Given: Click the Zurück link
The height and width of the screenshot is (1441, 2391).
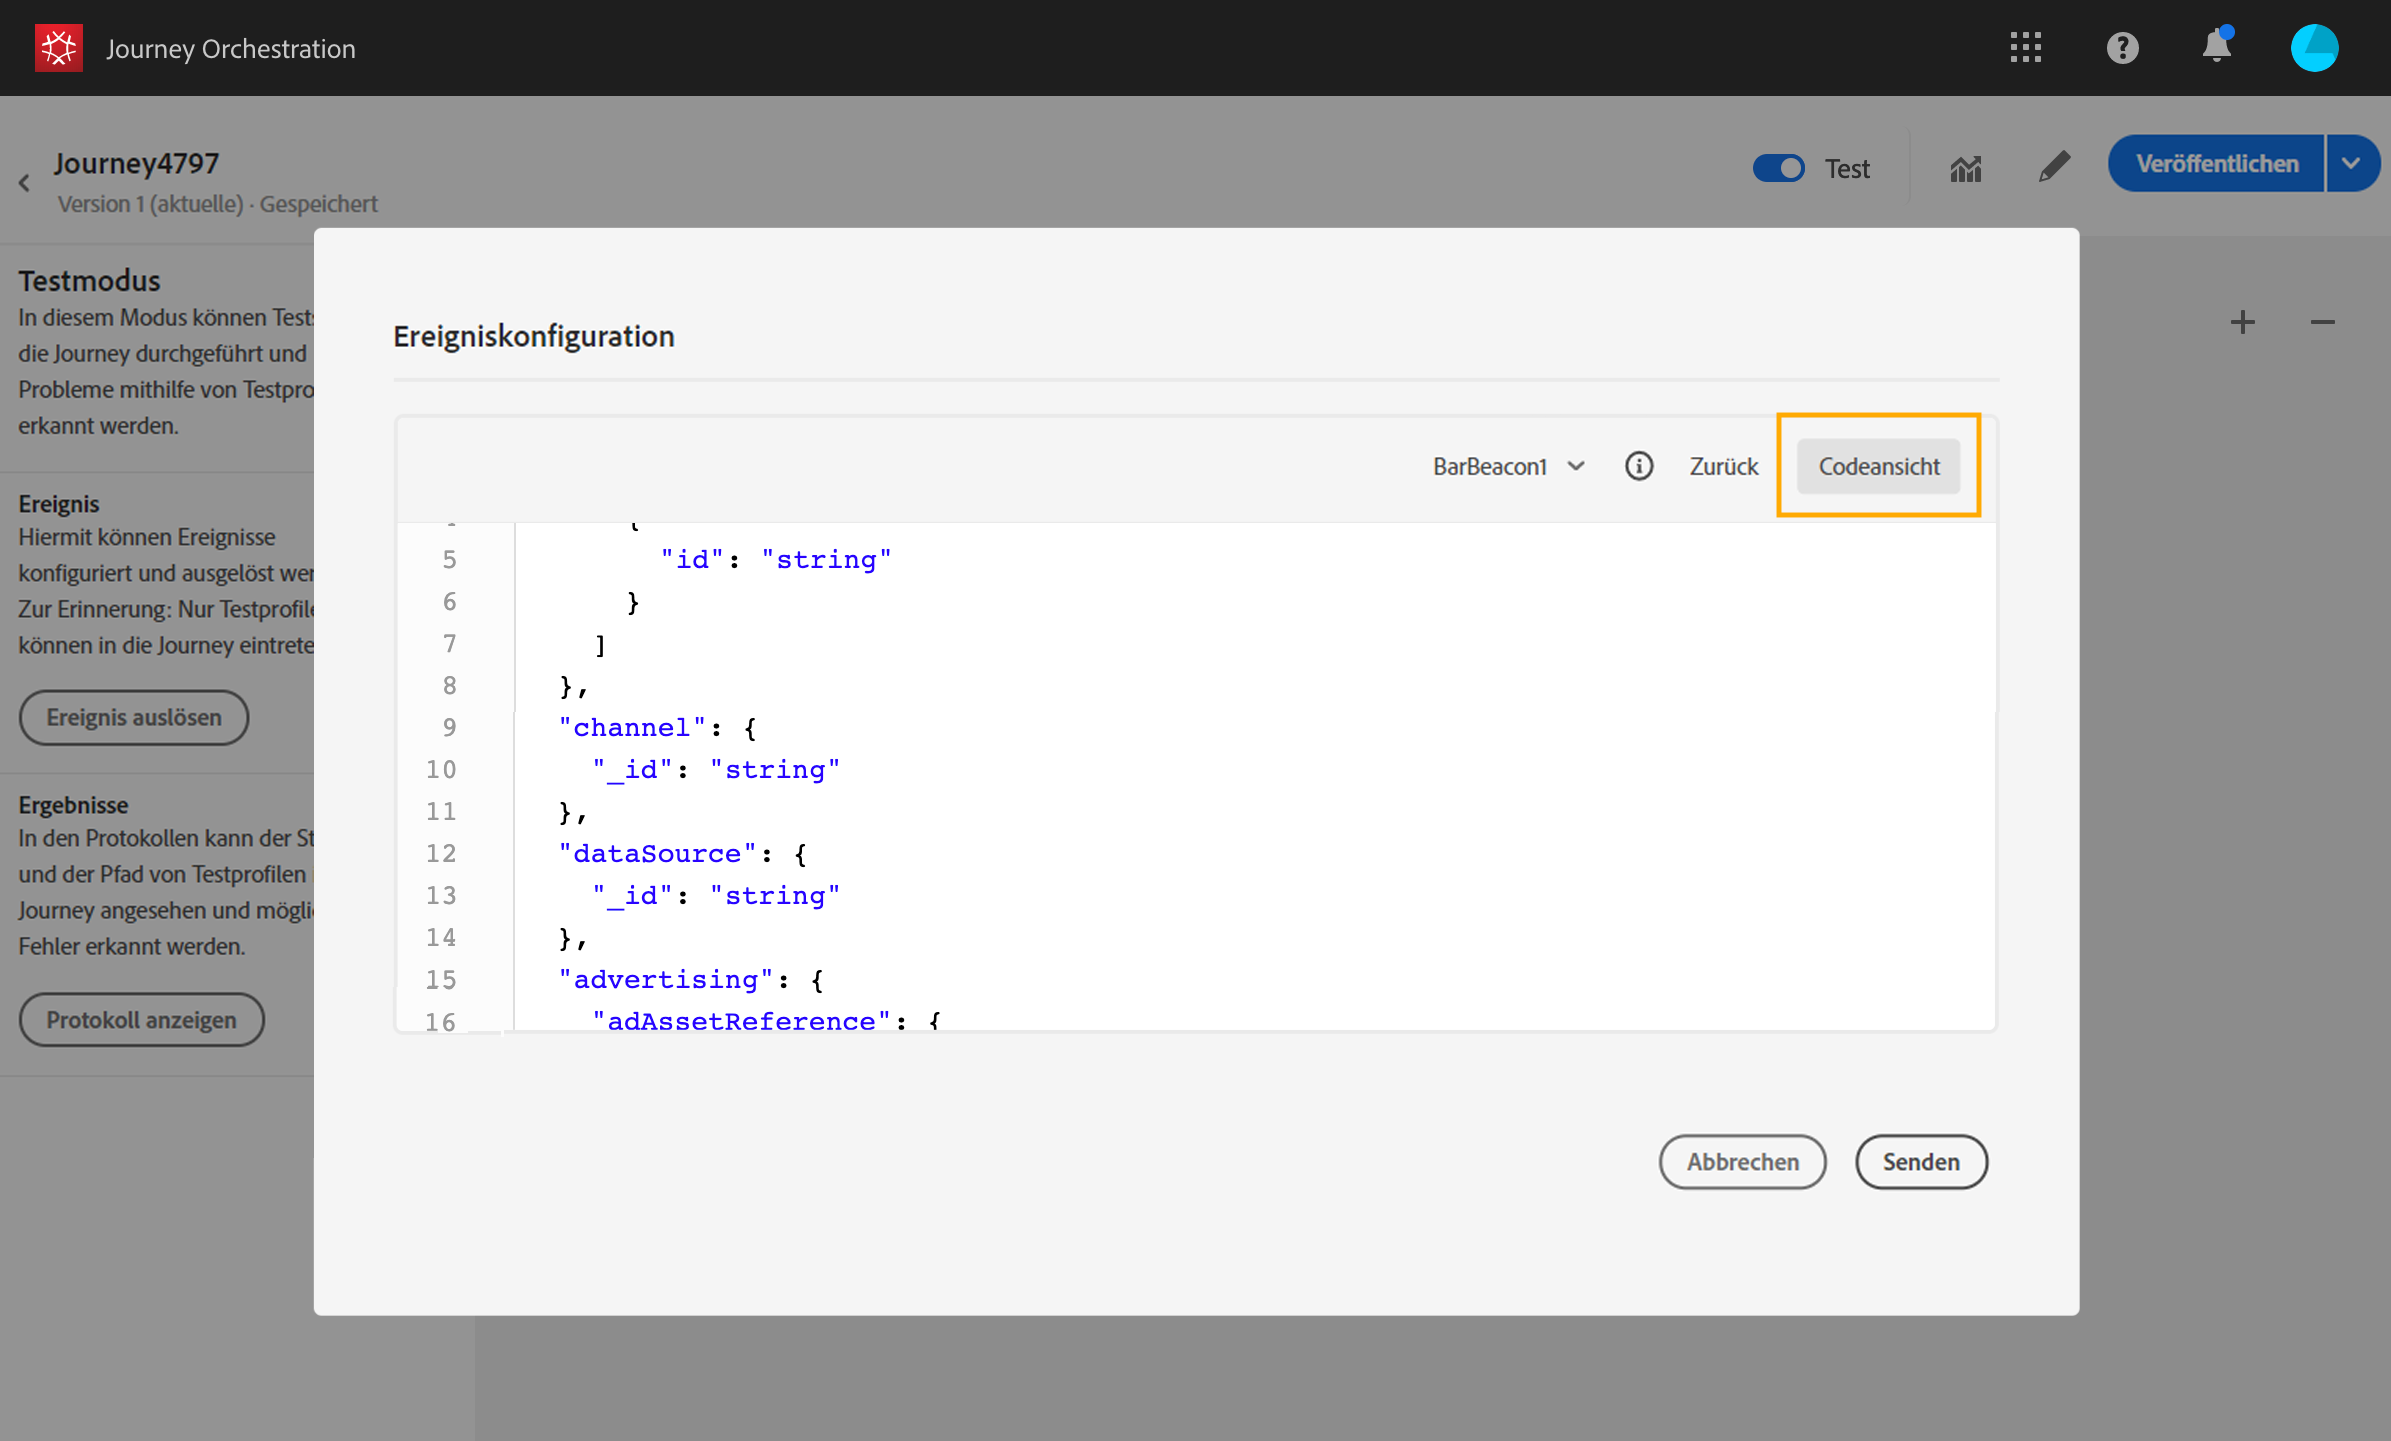Looking at the screenshot, I should [1723, 466].
